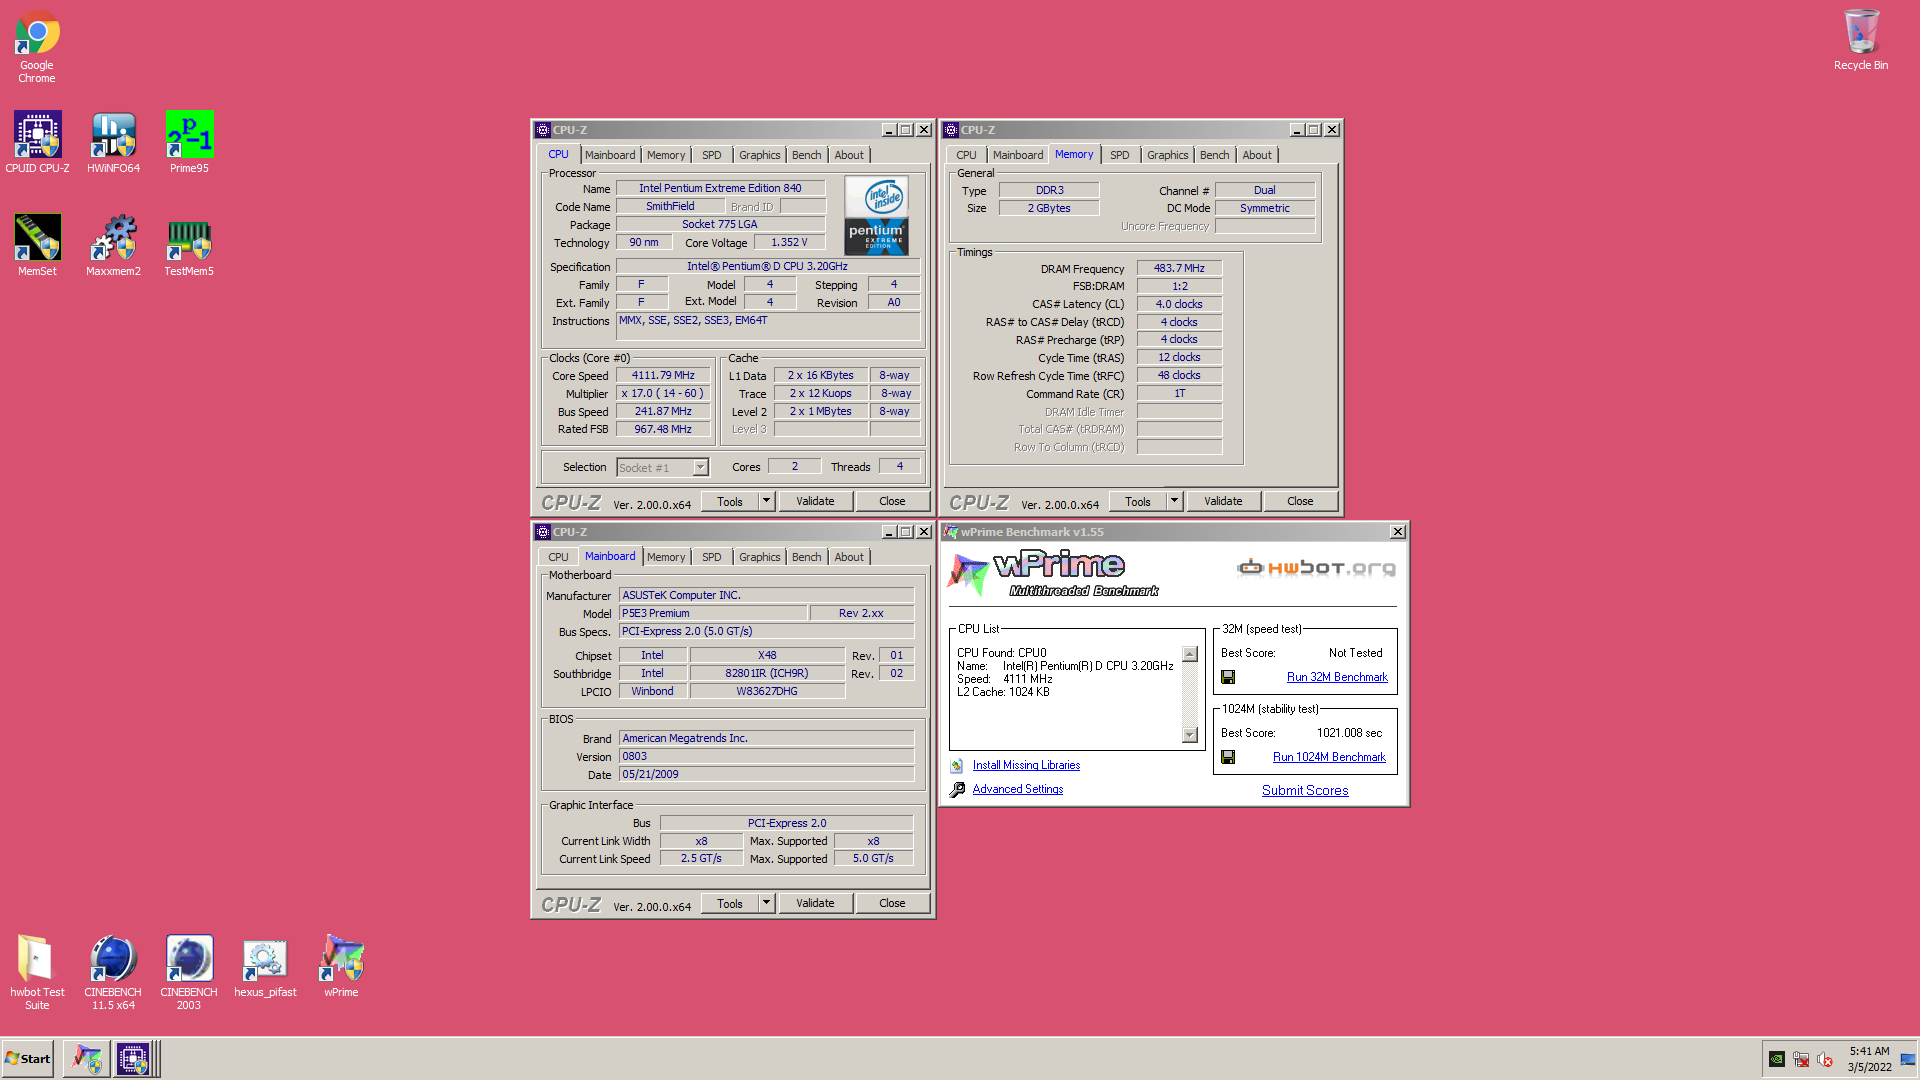
Task: Click Tools button in Memory CPU-Z window
Action: click(x=1137, y=501)
